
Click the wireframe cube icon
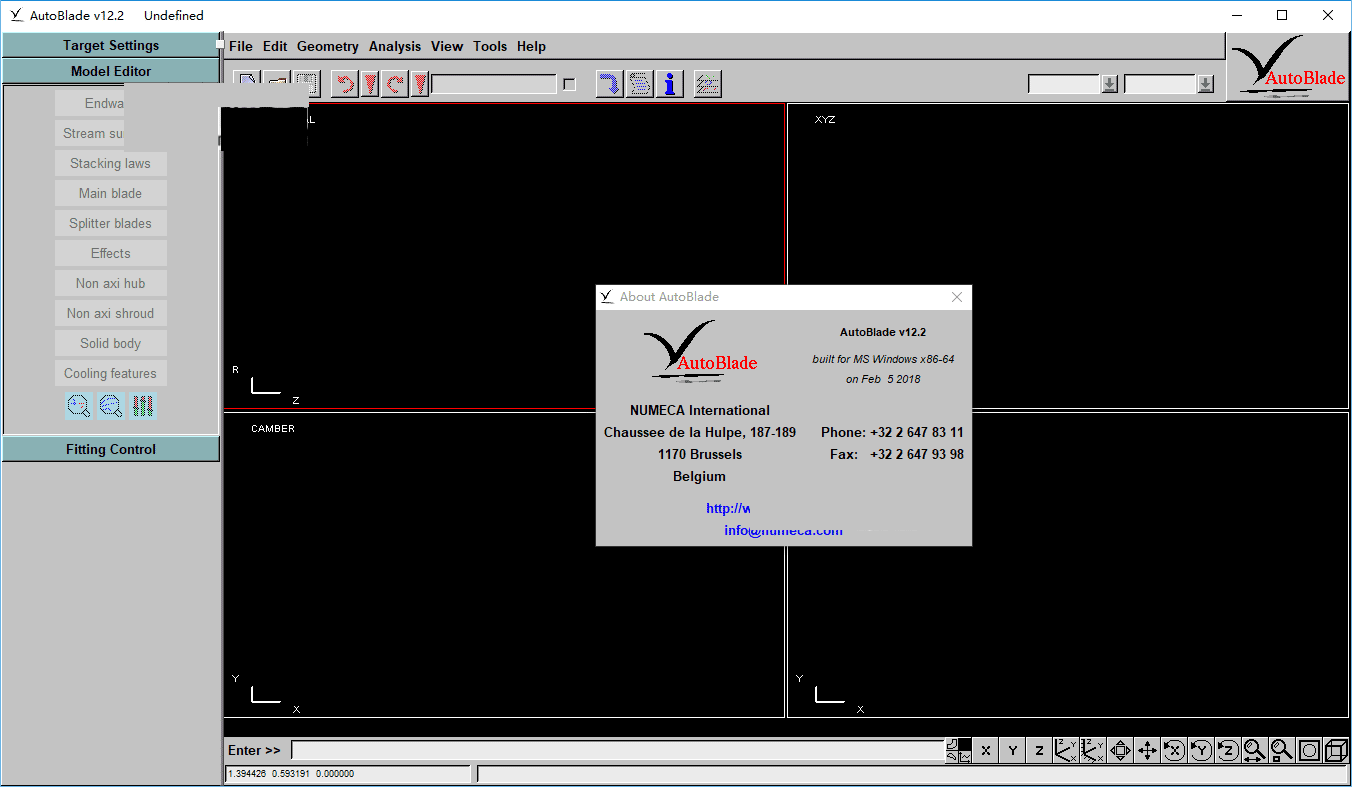(1337, 751)
